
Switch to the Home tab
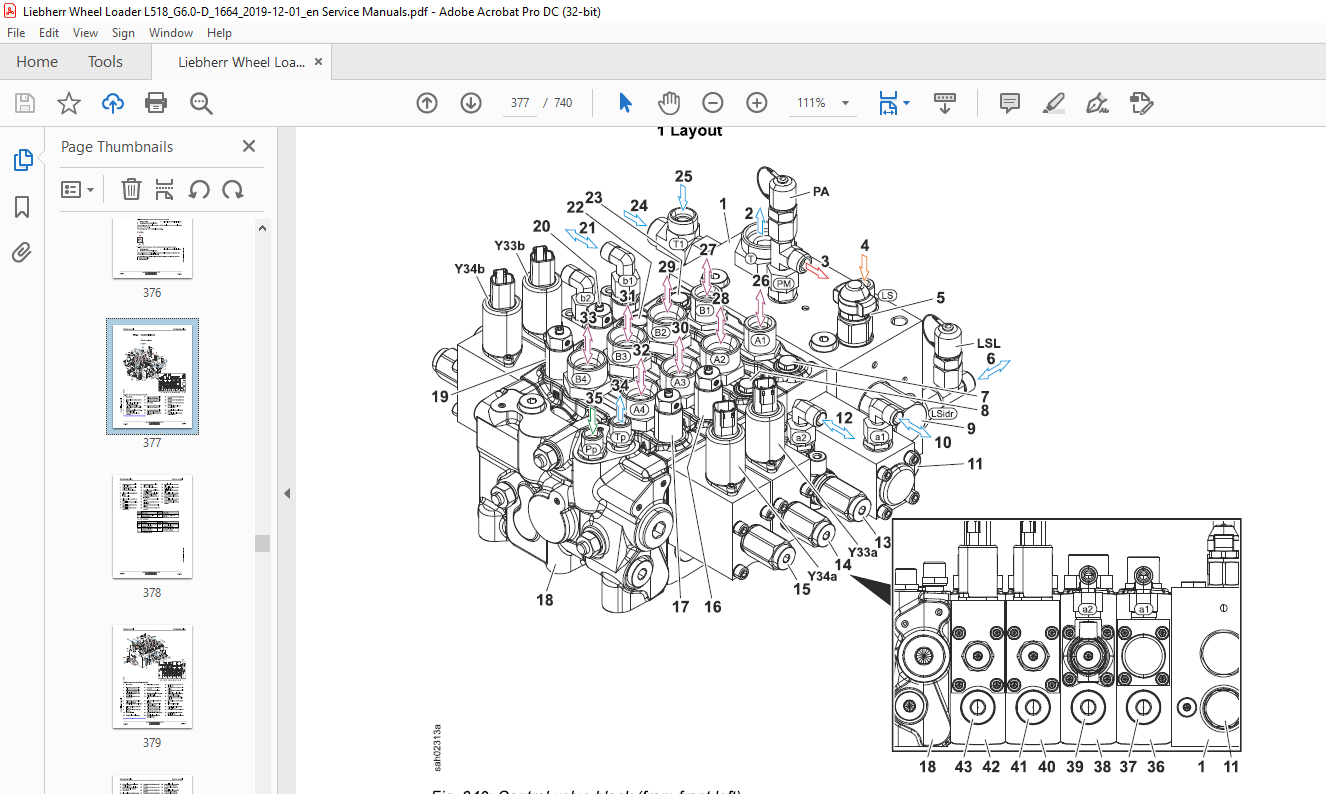coord(37,62)
